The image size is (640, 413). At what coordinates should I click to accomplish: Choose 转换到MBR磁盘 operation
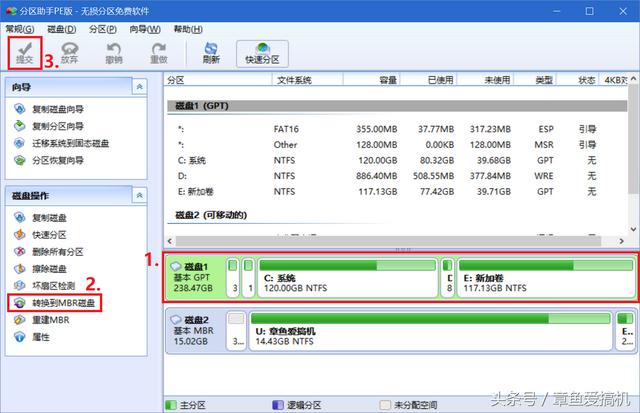[x=64, y=303]
